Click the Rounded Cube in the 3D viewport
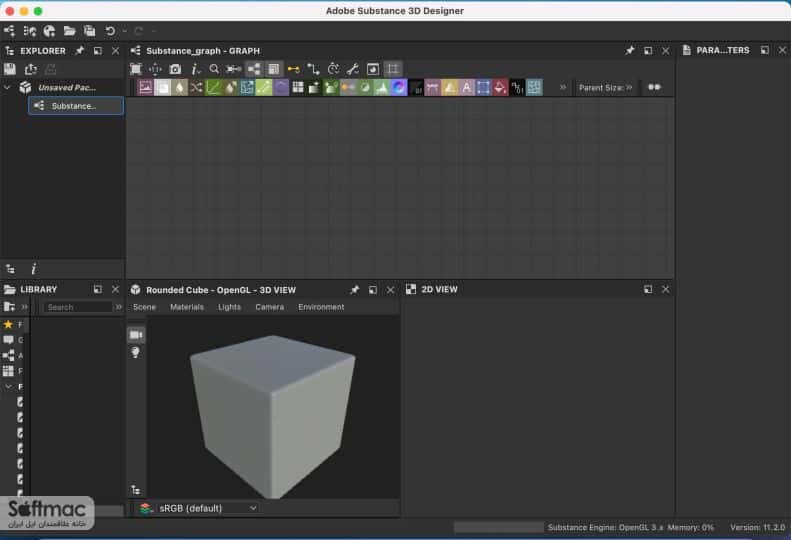Viewport: 791px width, 540px height. click(x=272, y=415)
